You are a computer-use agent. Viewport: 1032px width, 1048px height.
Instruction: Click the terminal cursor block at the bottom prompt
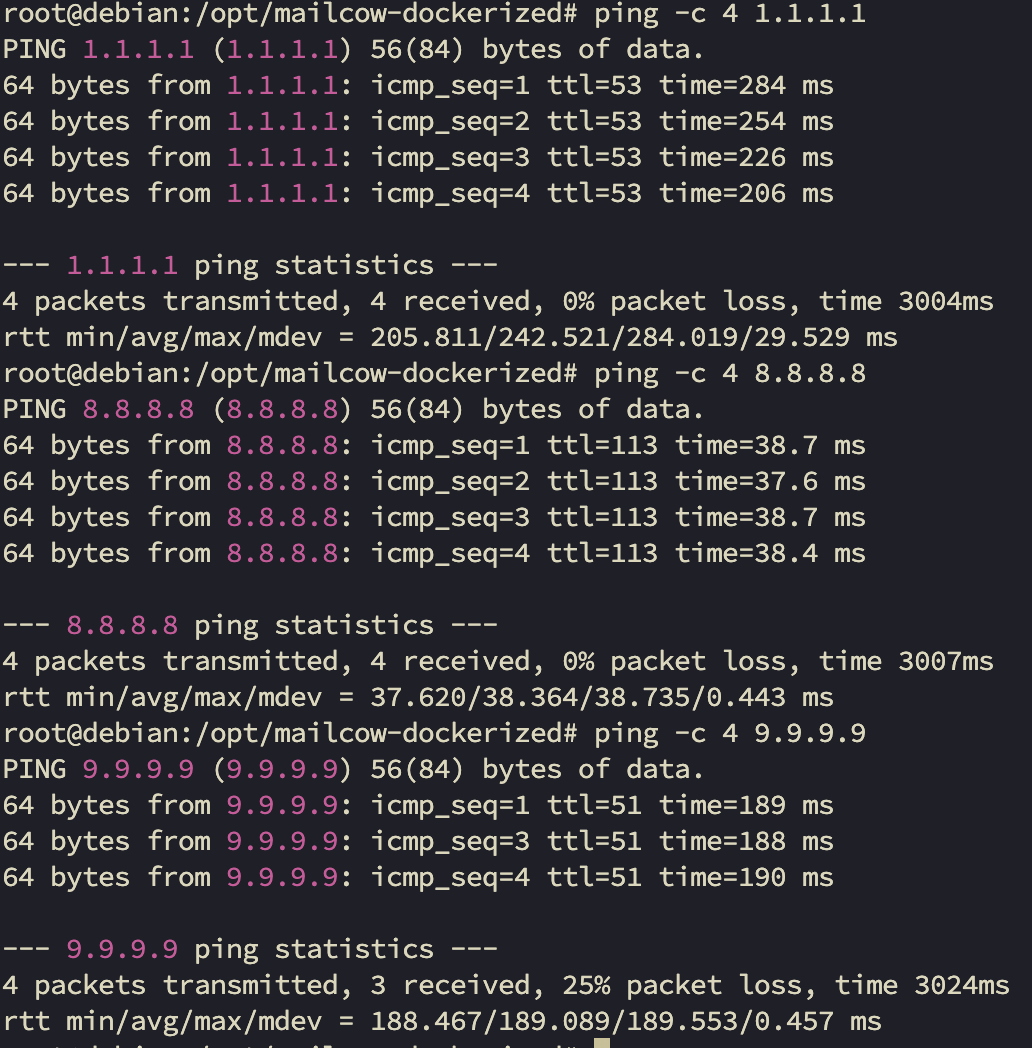click(601, 1043)
